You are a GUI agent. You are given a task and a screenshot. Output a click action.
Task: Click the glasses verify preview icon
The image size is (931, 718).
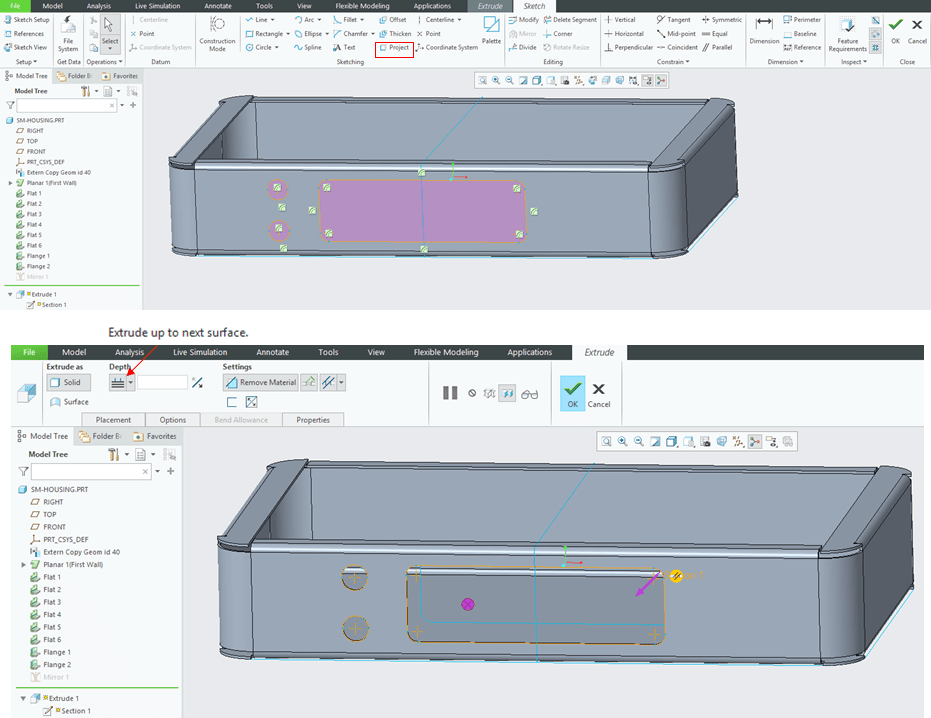coord(529,393)
